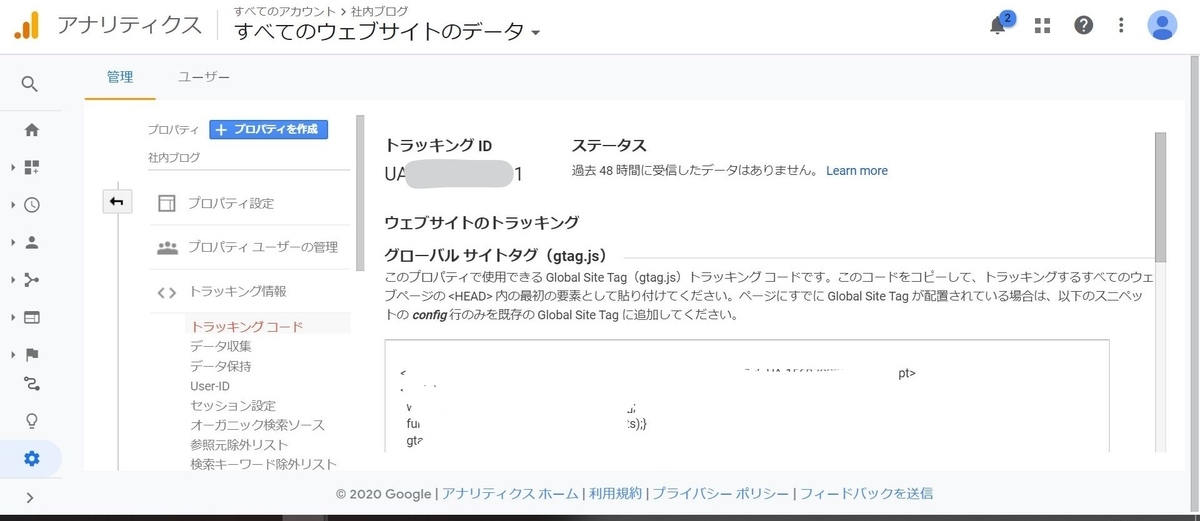Screen dimensions: 1200x521
Task: Click inside the gtag.js code box
Action: point(747,396)
